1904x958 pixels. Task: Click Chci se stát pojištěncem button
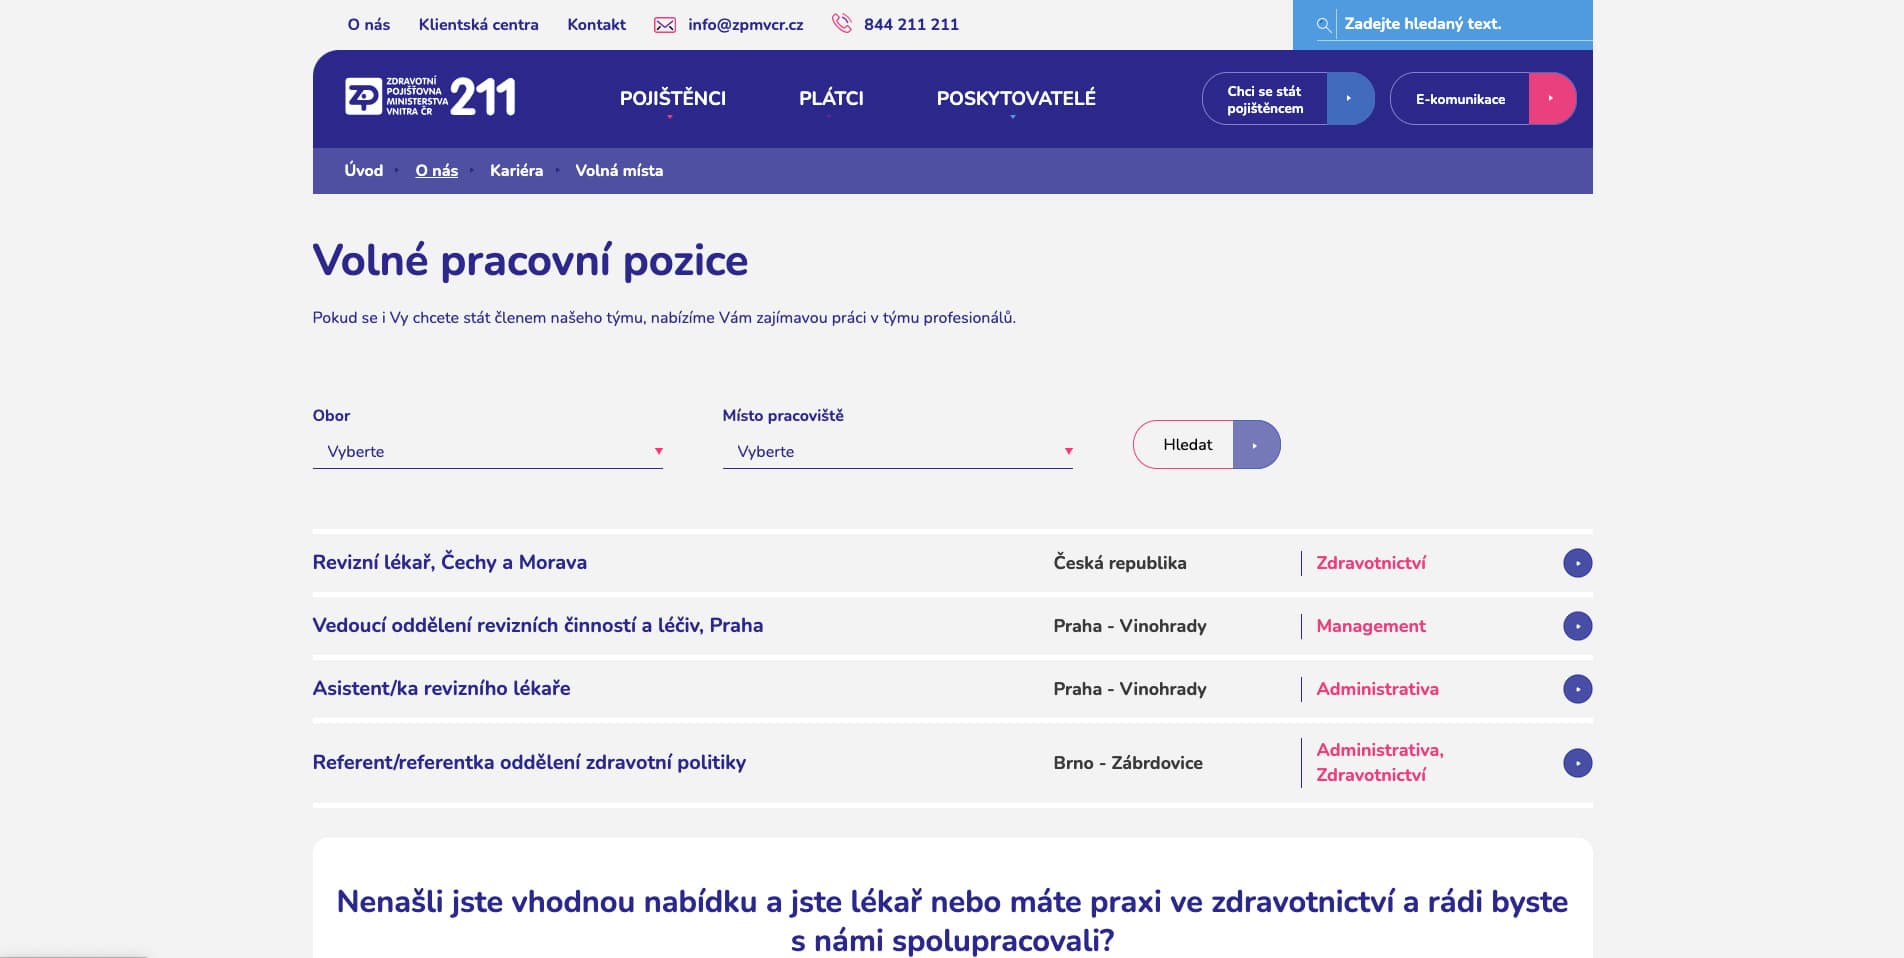pos(1287,99)
